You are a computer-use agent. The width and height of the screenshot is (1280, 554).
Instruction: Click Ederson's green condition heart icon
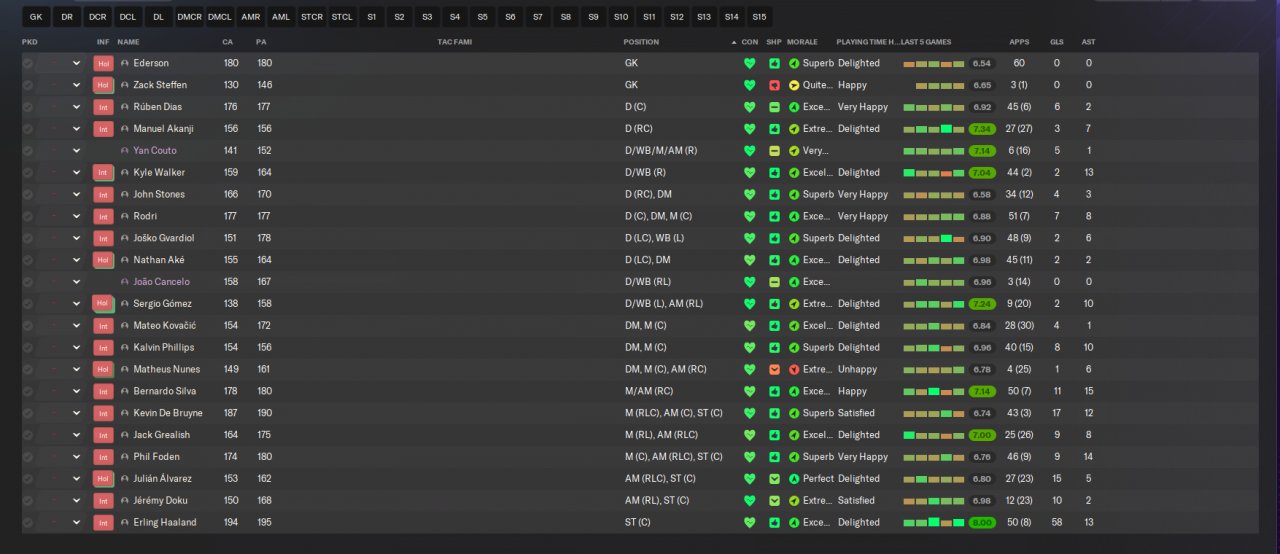(750, 63)
